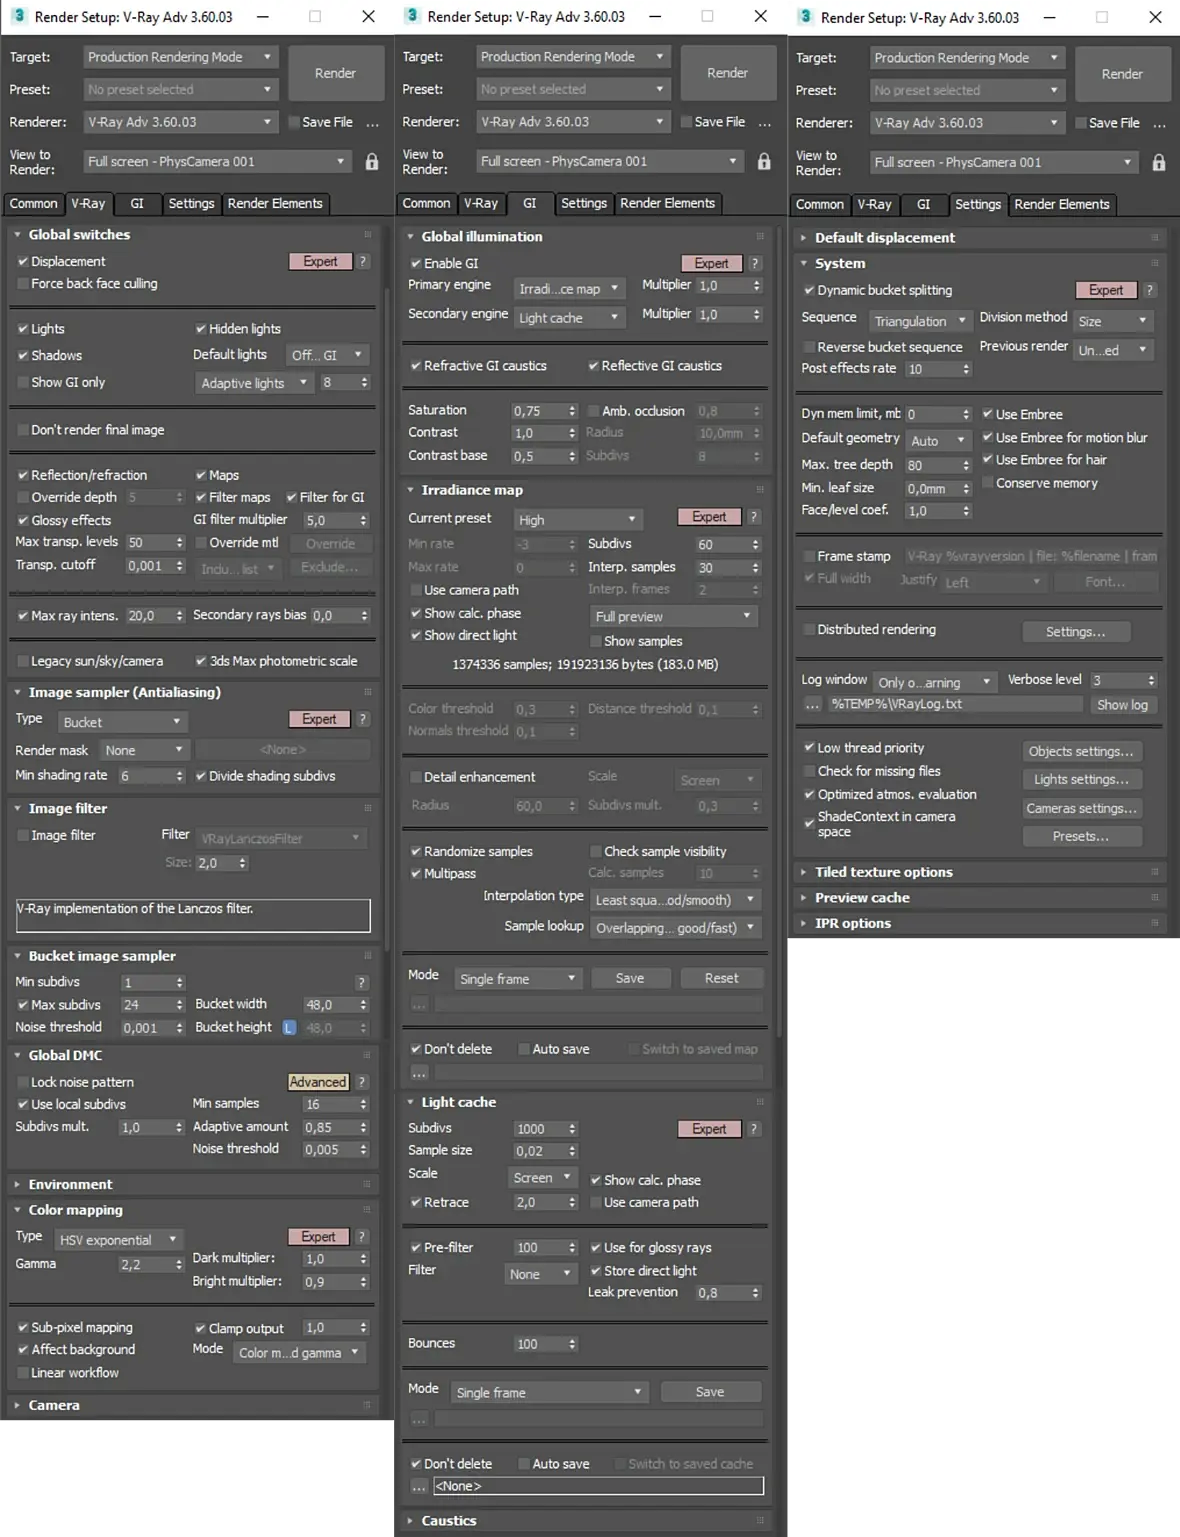Click the Bounces 100 field

[539, 1344]
